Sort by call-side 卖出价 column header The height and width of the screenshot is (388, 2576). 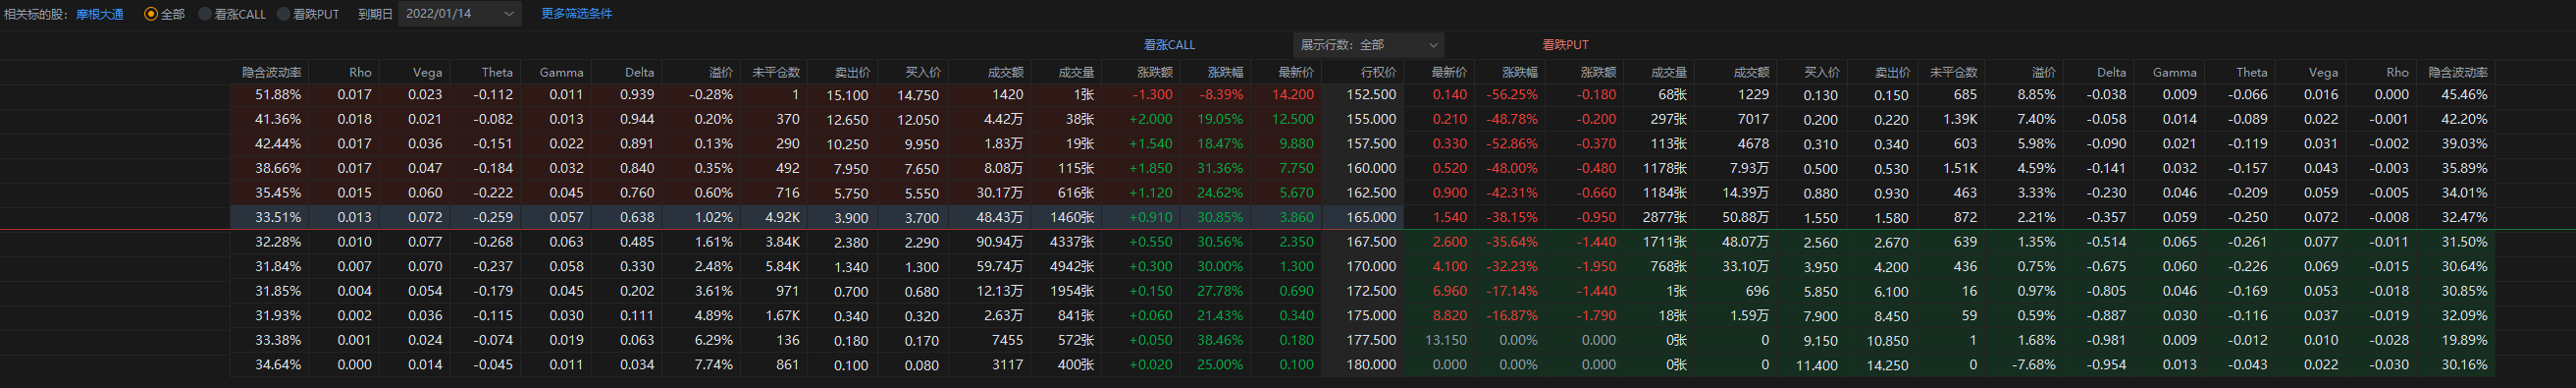click(852, 72)
